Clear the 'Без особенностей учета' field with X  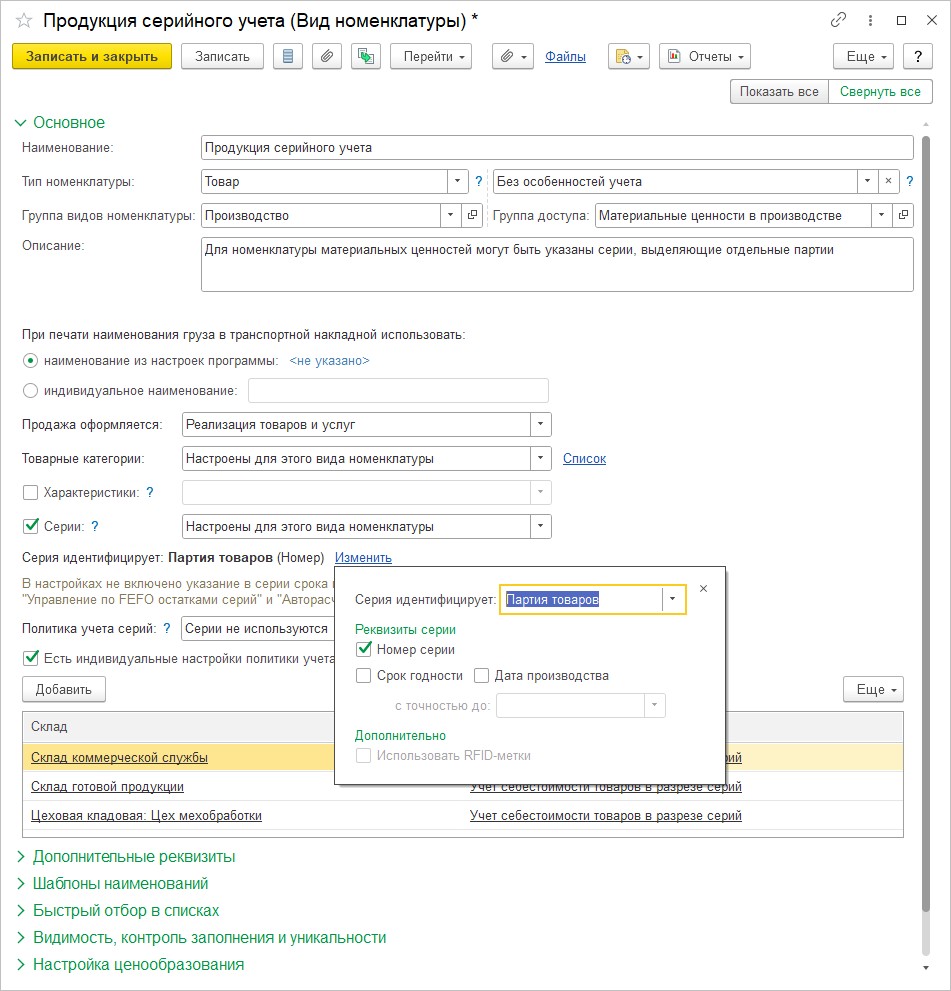(x=887, y=182)
